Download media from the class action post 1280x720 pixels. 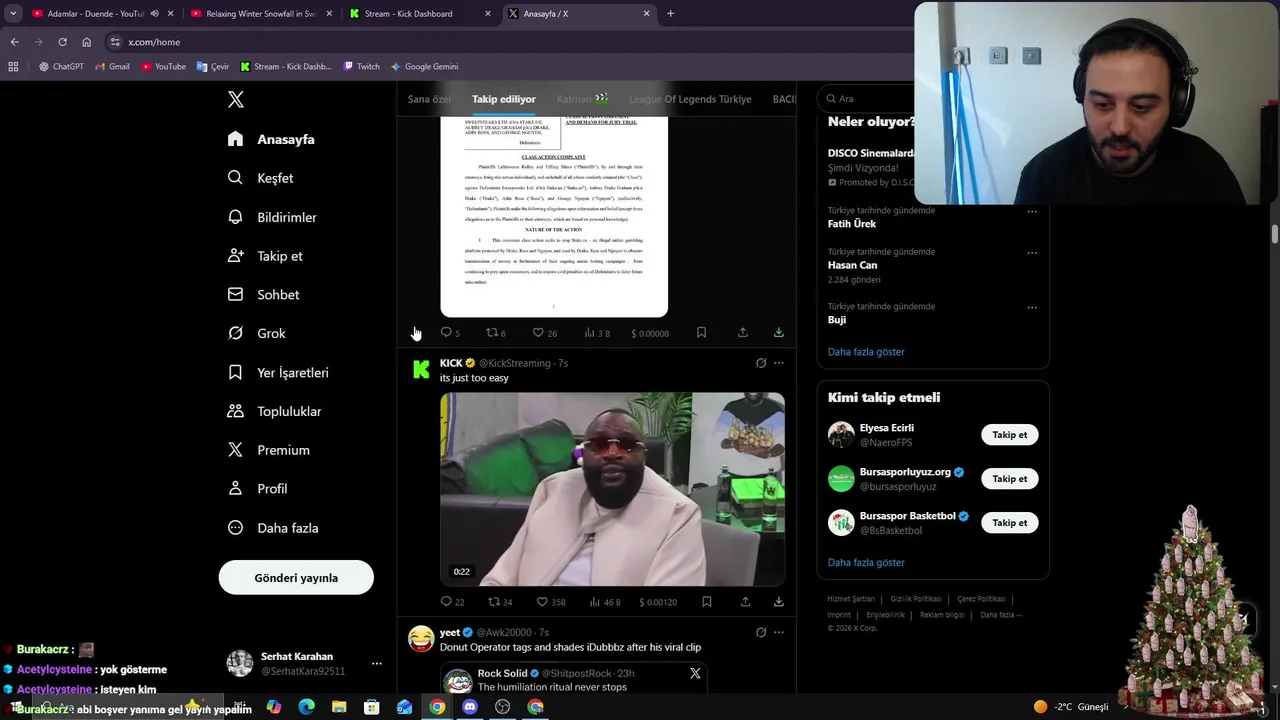point(778,333)
